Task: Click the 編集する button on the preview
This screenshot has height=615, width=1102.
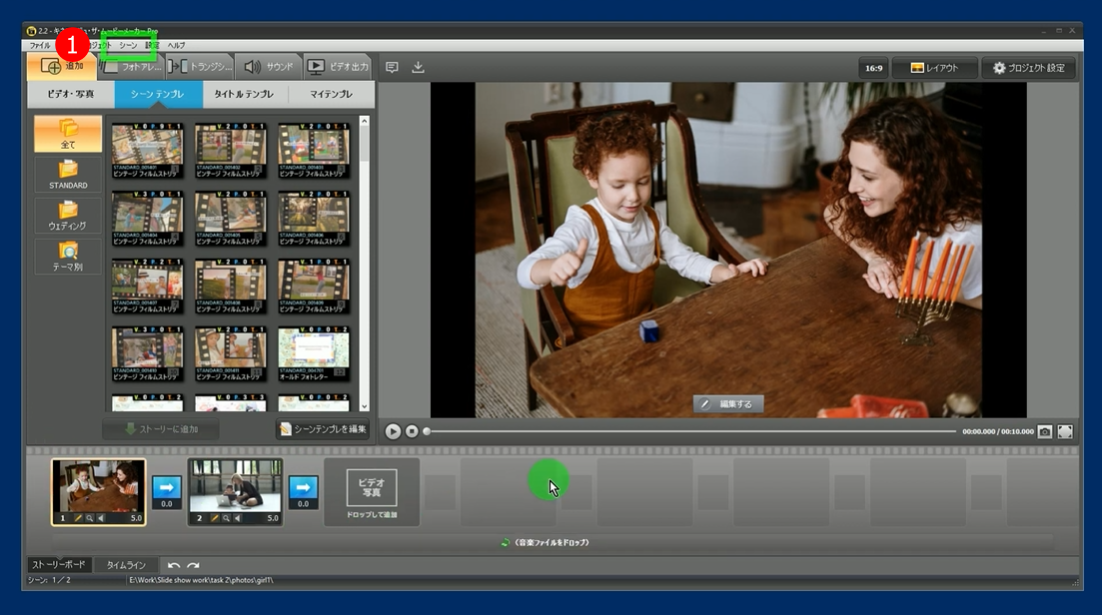Action: pos(728,404)
